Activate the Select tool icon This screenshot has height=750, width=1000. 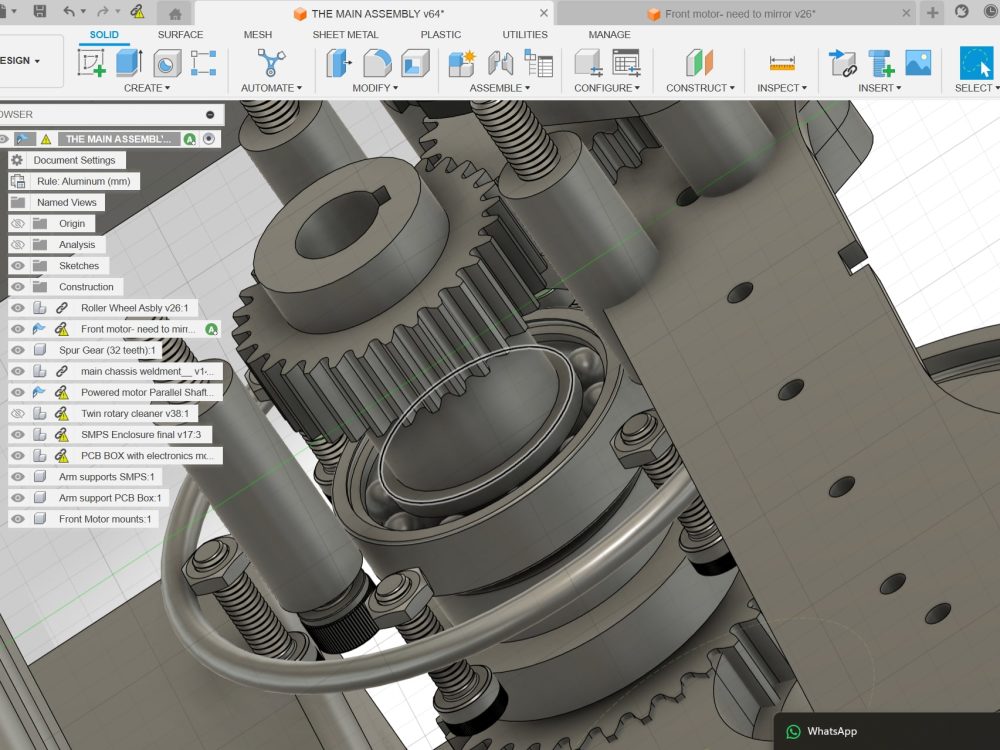(976, 62)
